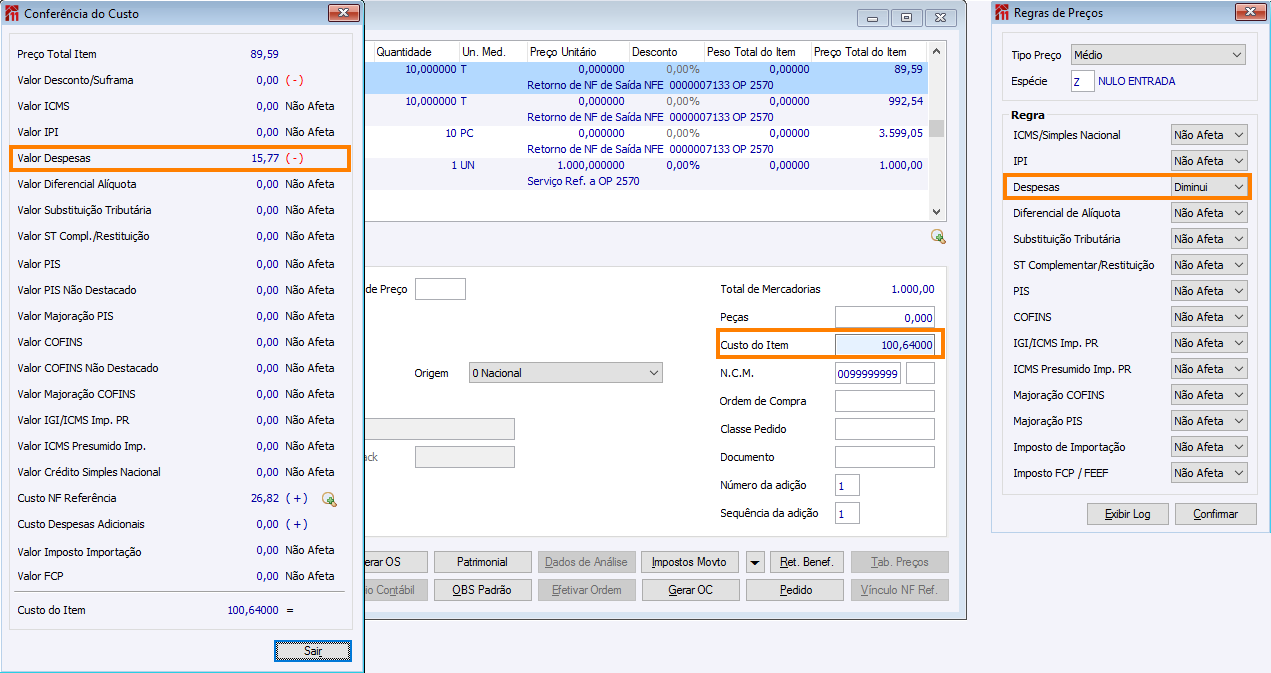The height and width of the screenshot is (673, 1271).
Task: Click Classe Pedido input field
Action: [x=885, y=429]
